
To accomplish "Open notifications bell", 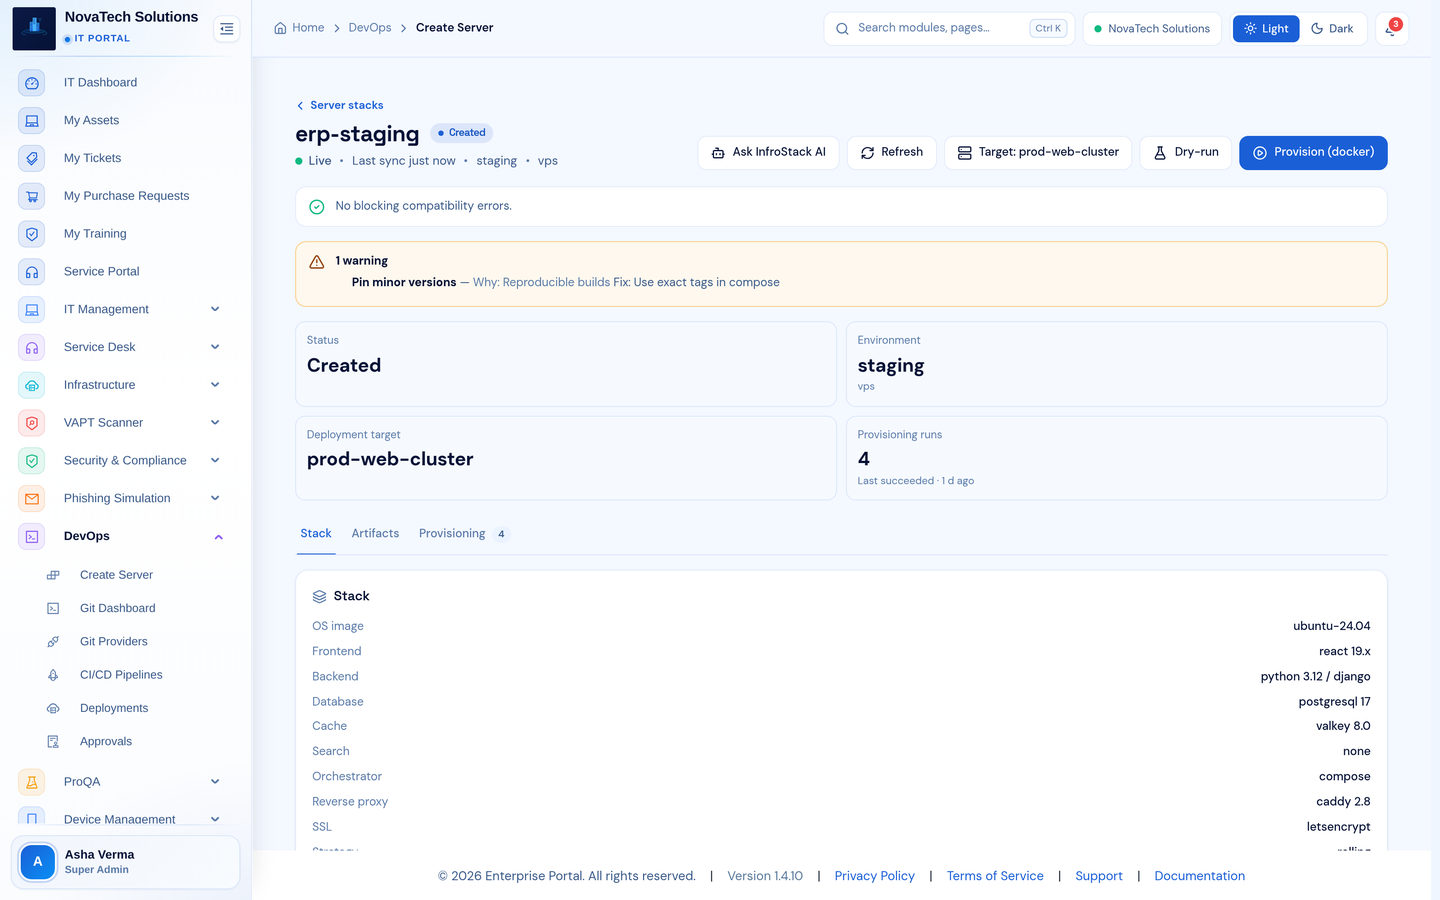I will [x=1391, y=29].
